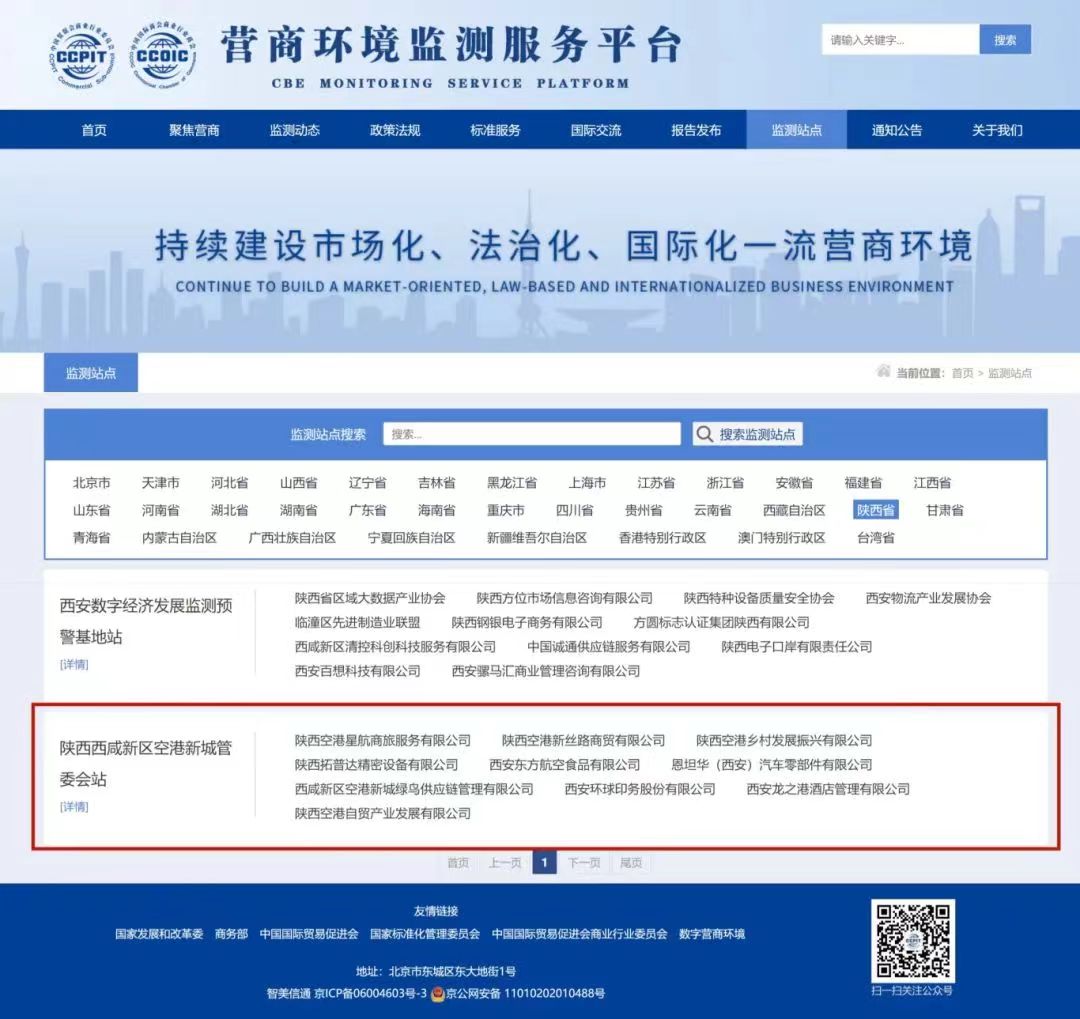Click the CCOIC logo
The height and width of the screenshot is (1019, 1080).
point(162,56)
